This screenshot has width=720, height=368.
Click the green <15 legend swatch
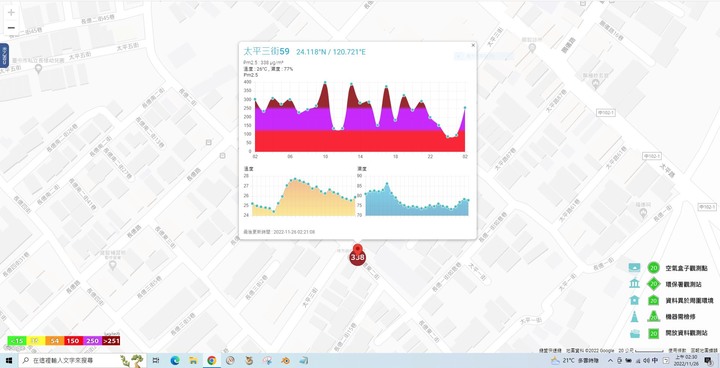pos(17,340)
